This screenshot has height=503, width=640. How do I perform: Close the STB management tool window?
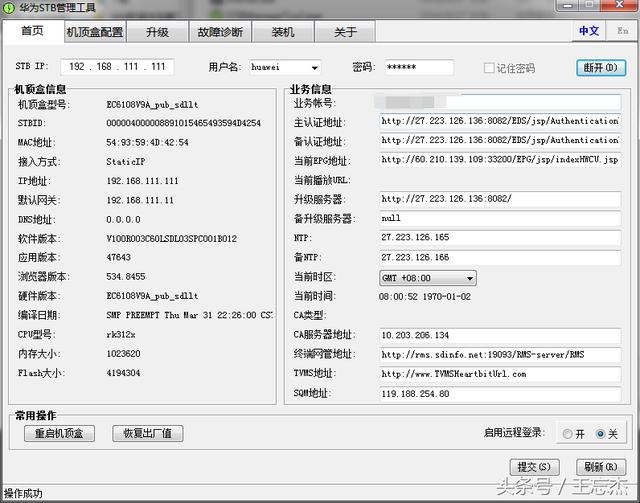click(620, 5)
